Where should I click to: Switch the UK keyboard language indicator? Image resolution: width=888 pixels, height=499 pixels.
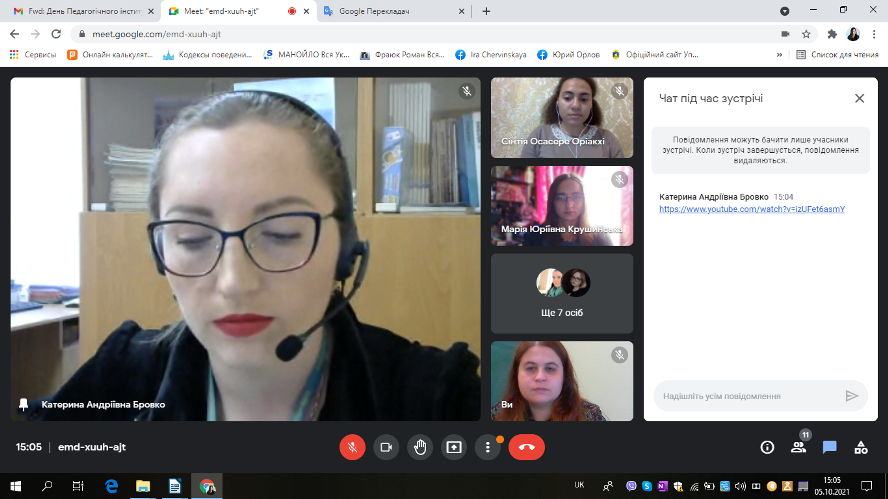579,485
